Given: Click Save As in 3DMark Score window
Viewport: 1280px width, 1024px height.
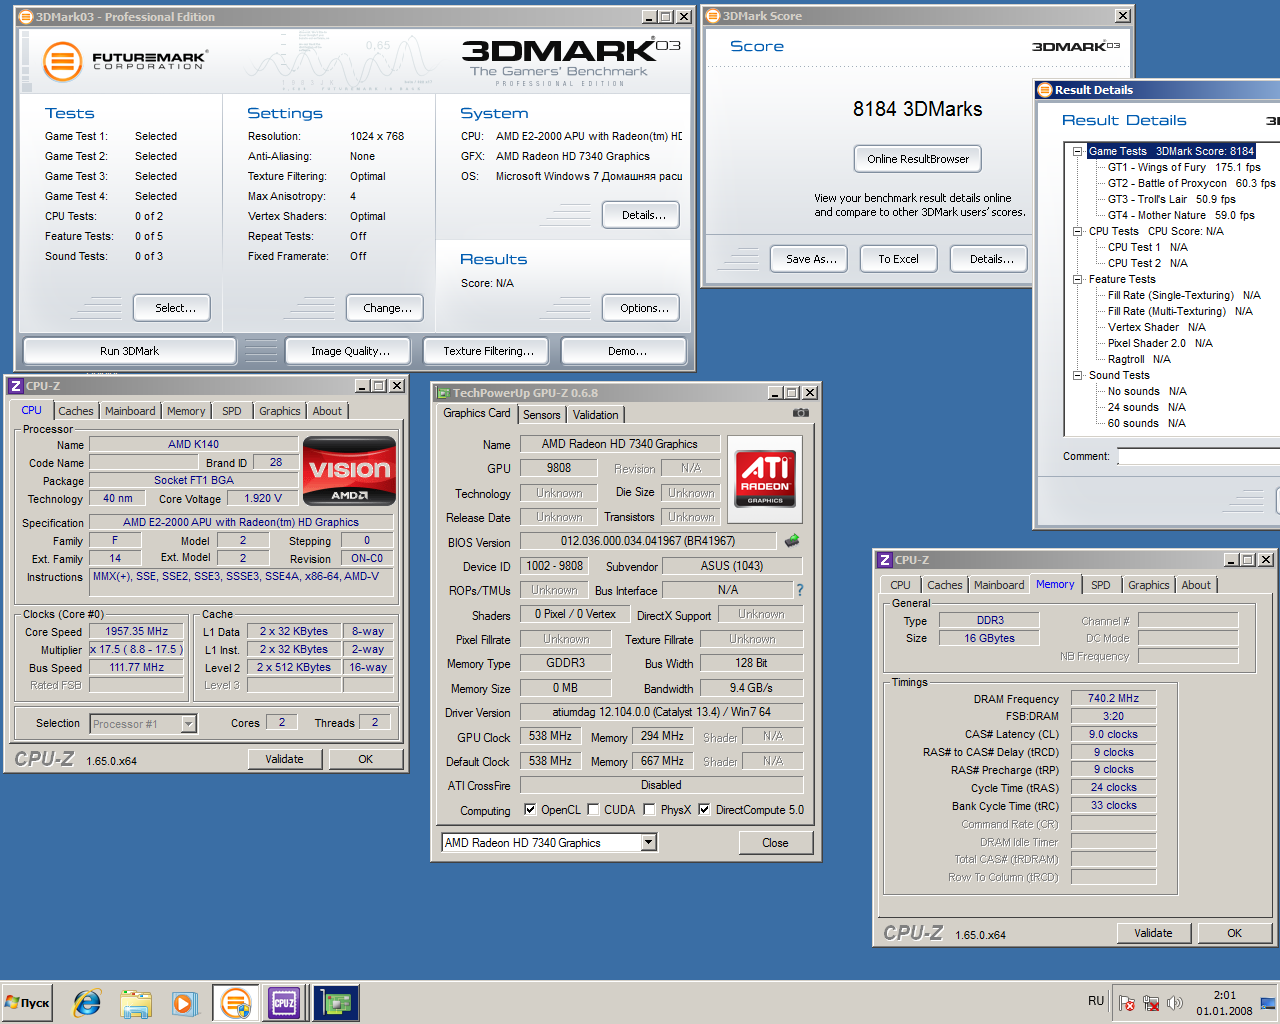Looking at the screenshot, I should pyautogui.click(x=810, y=259).
